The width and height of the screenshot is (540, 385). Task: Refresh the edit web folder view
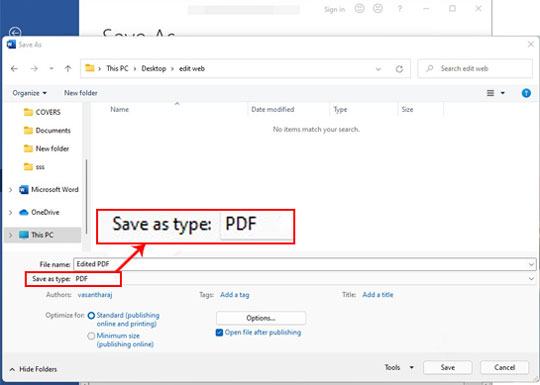pyautogui.click(x=399, y=69)
